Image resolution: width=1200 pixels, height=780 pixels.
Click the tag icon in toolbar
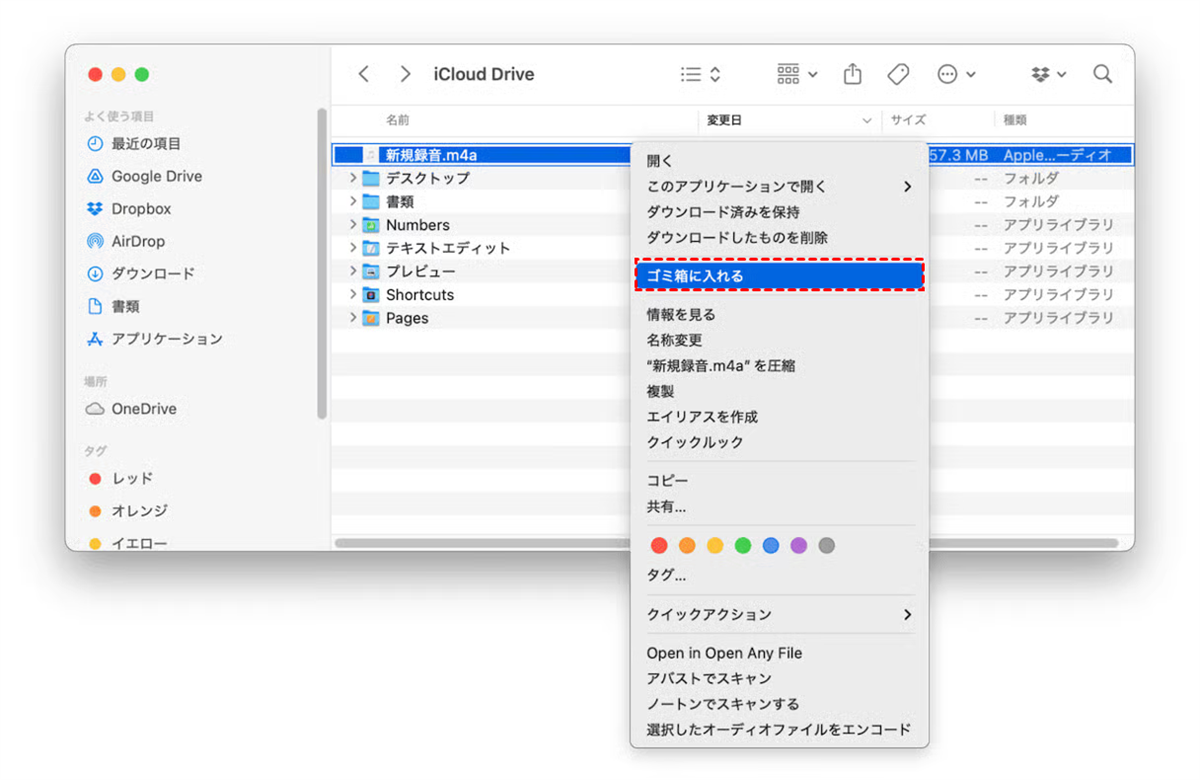point(898,74)
